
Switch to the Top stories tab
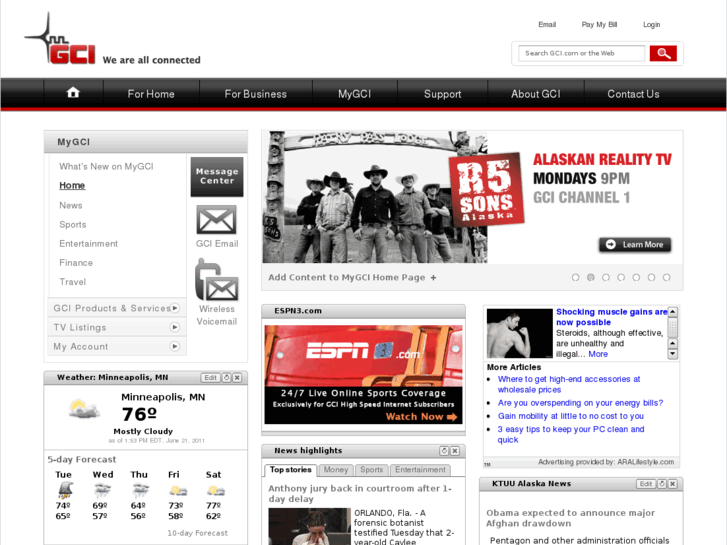291,470
